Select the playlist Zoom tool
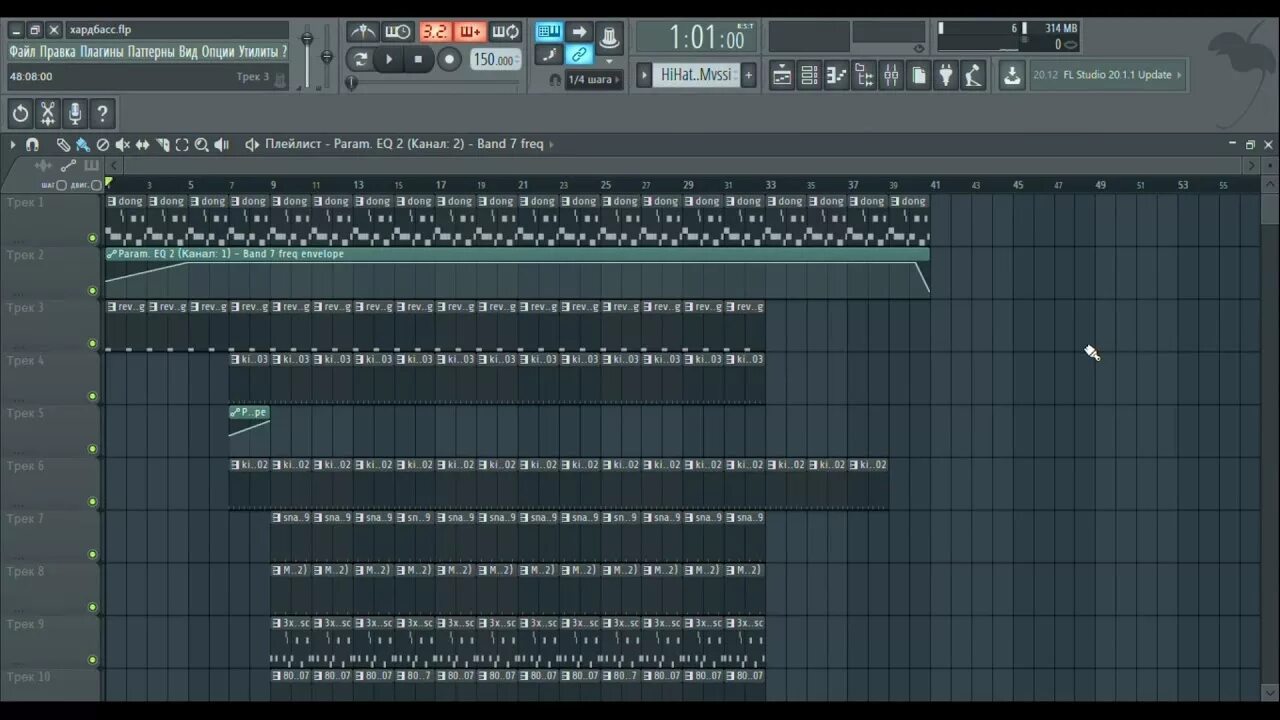The height and width of the screenshot is (720, 1280). pos(202,145)
